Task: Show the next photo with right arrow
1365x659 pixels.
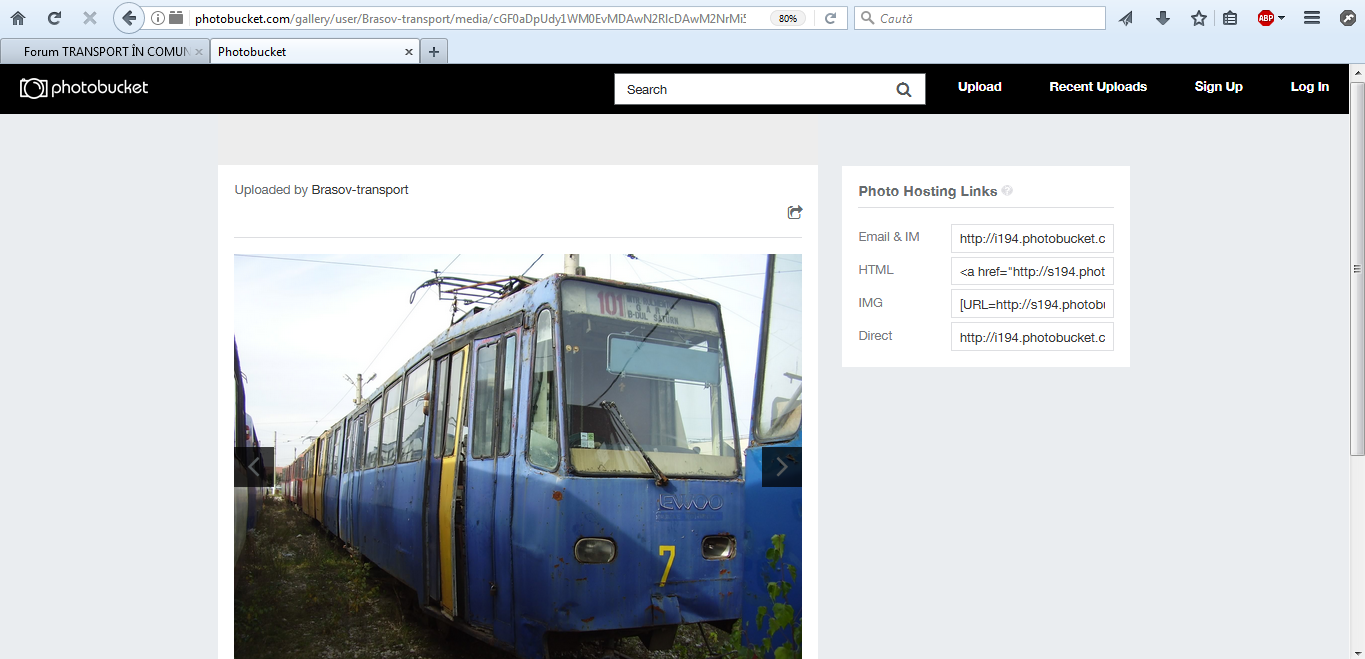Action: (x=782, y=467)
